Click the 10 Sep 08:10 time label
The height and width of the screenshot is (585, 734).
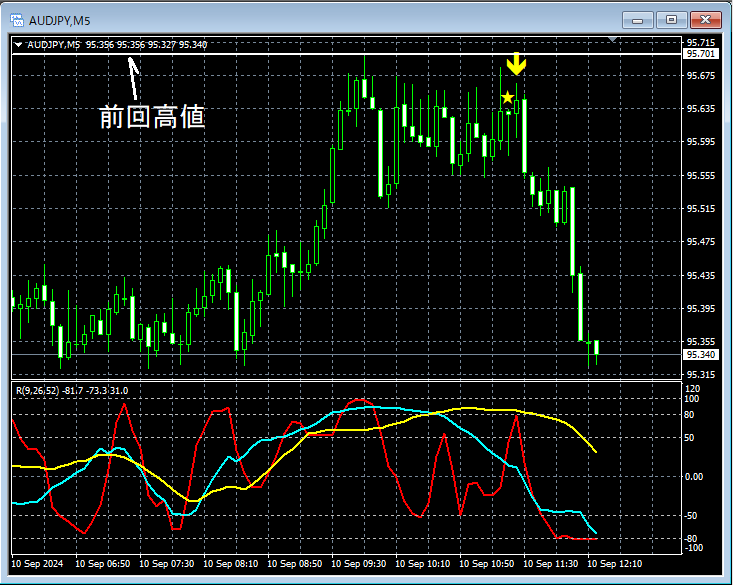pyautogui.click(x=230, y=563)
